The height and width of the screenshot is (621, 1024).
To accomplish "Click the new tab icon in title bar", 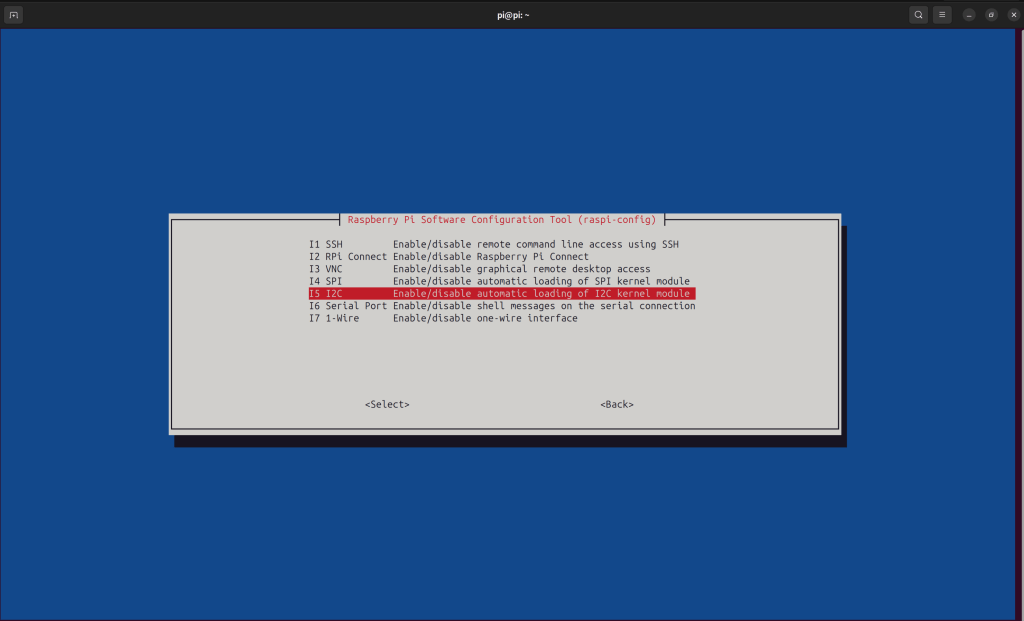I will (x=14, y=15).
